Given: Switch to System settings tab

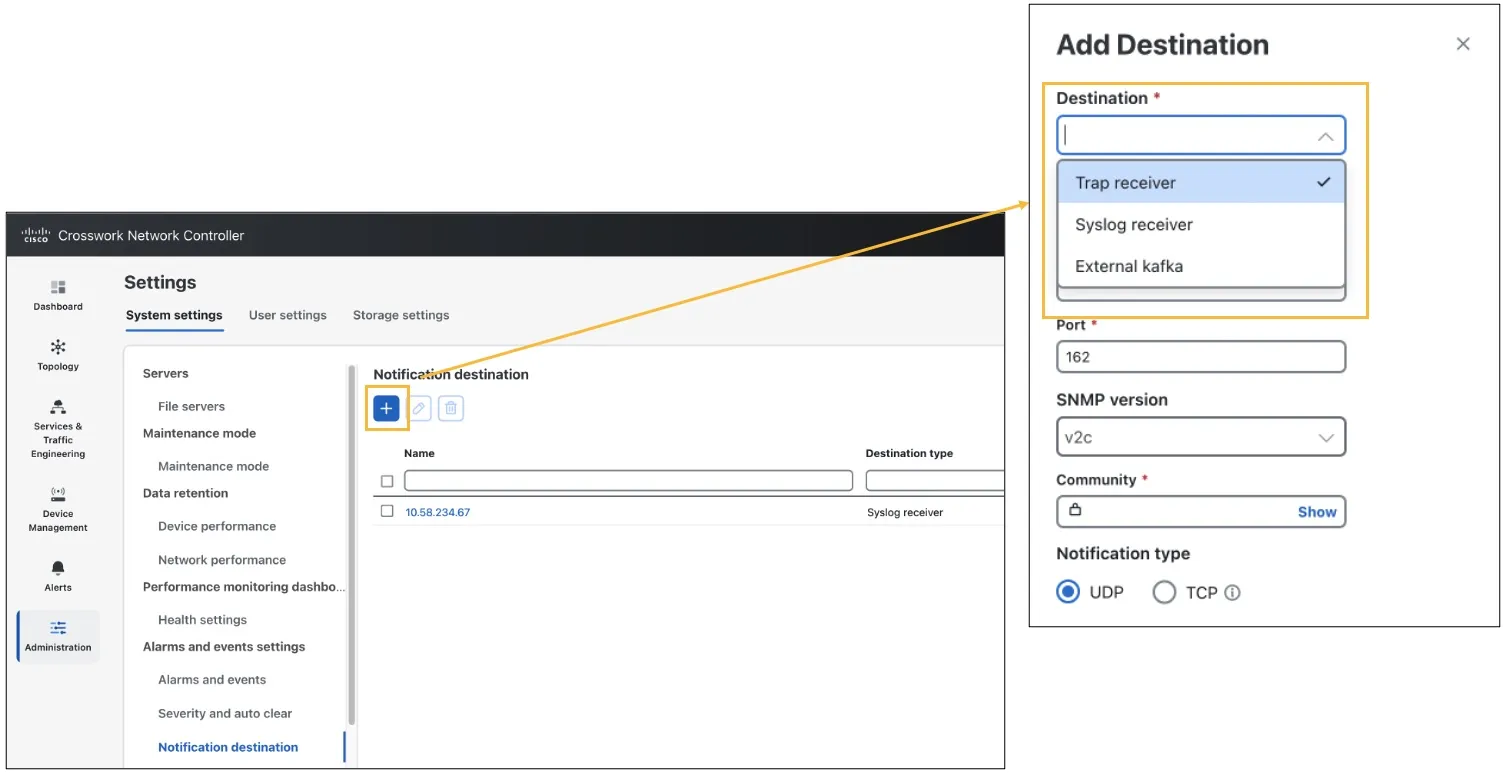Looking at the screenshot, I should (x=174, y=315).
